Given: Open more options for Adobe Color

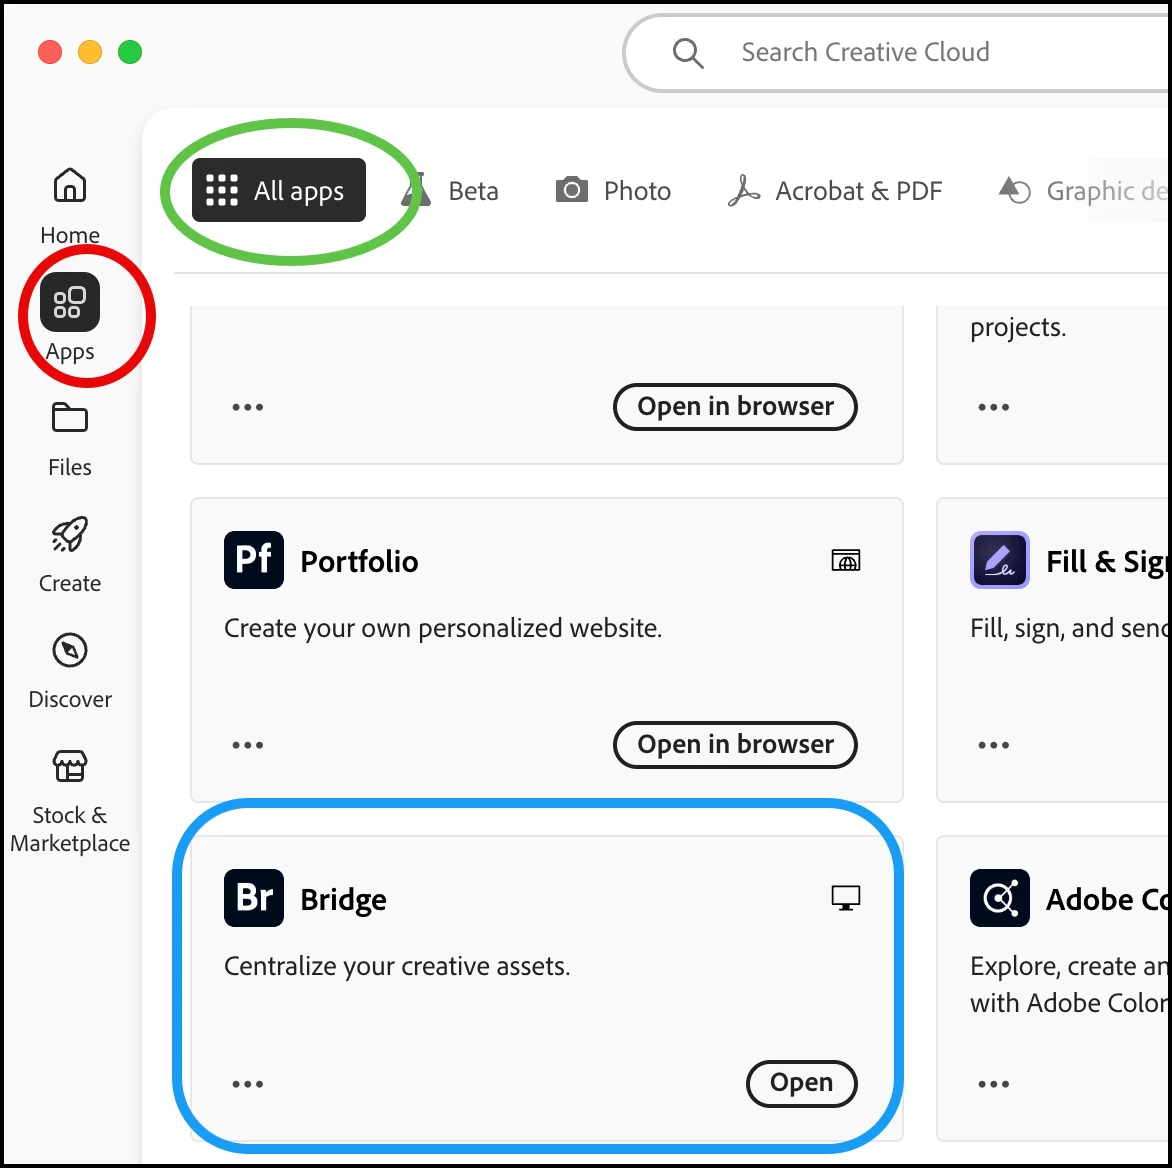Looking at the screenshot, I should 993,1084.
